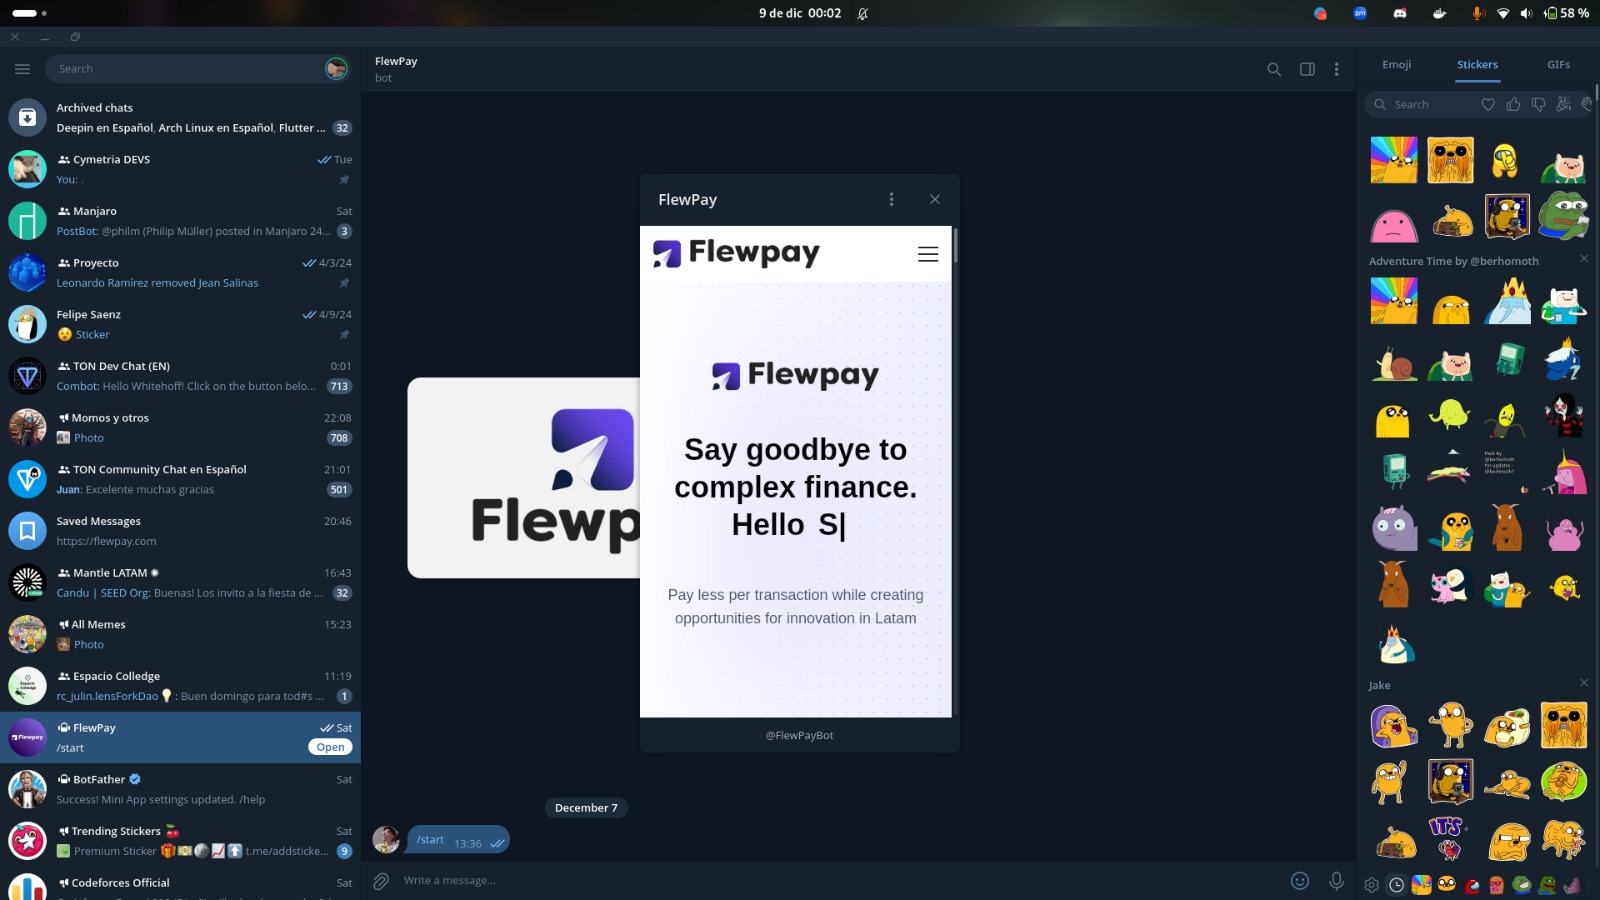Viewport: 1600px width, 900px height.
Task: Open the main hamburger menu of Telegram
Action: (22, 69)
